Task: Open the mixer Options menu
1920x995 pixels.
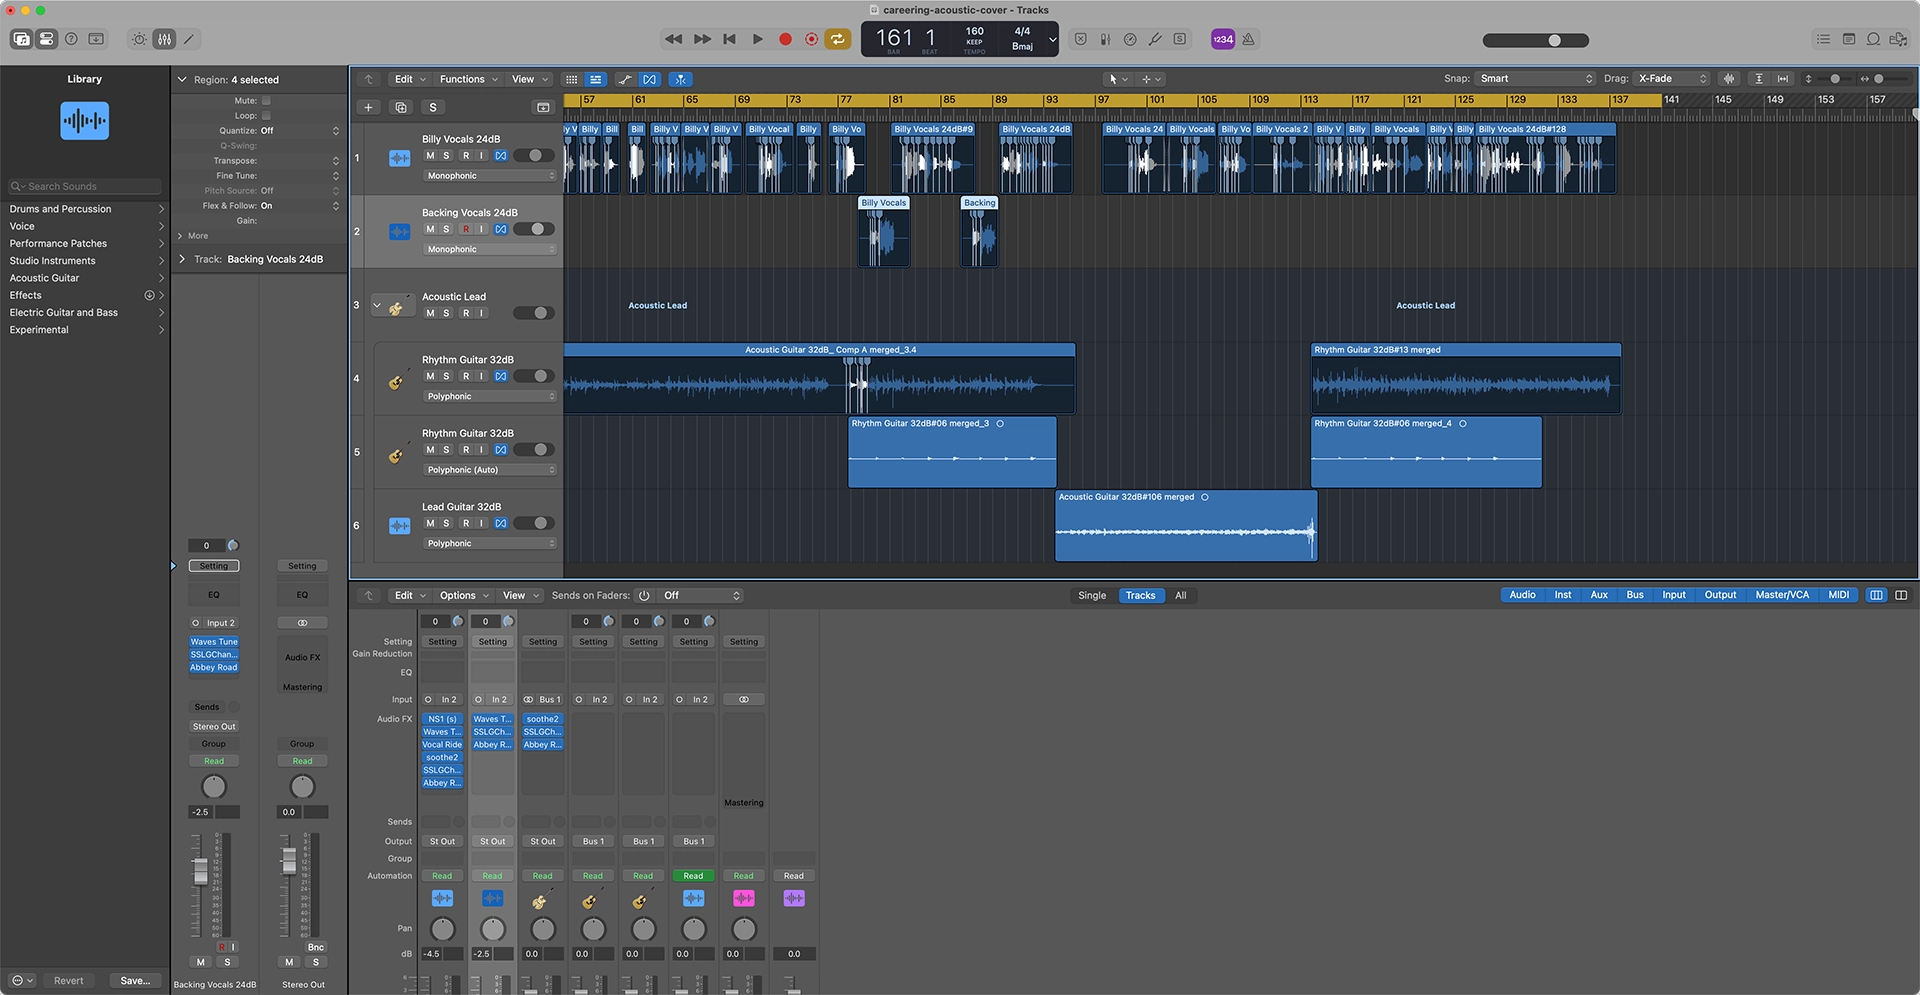Action: [x=464, y=595]
